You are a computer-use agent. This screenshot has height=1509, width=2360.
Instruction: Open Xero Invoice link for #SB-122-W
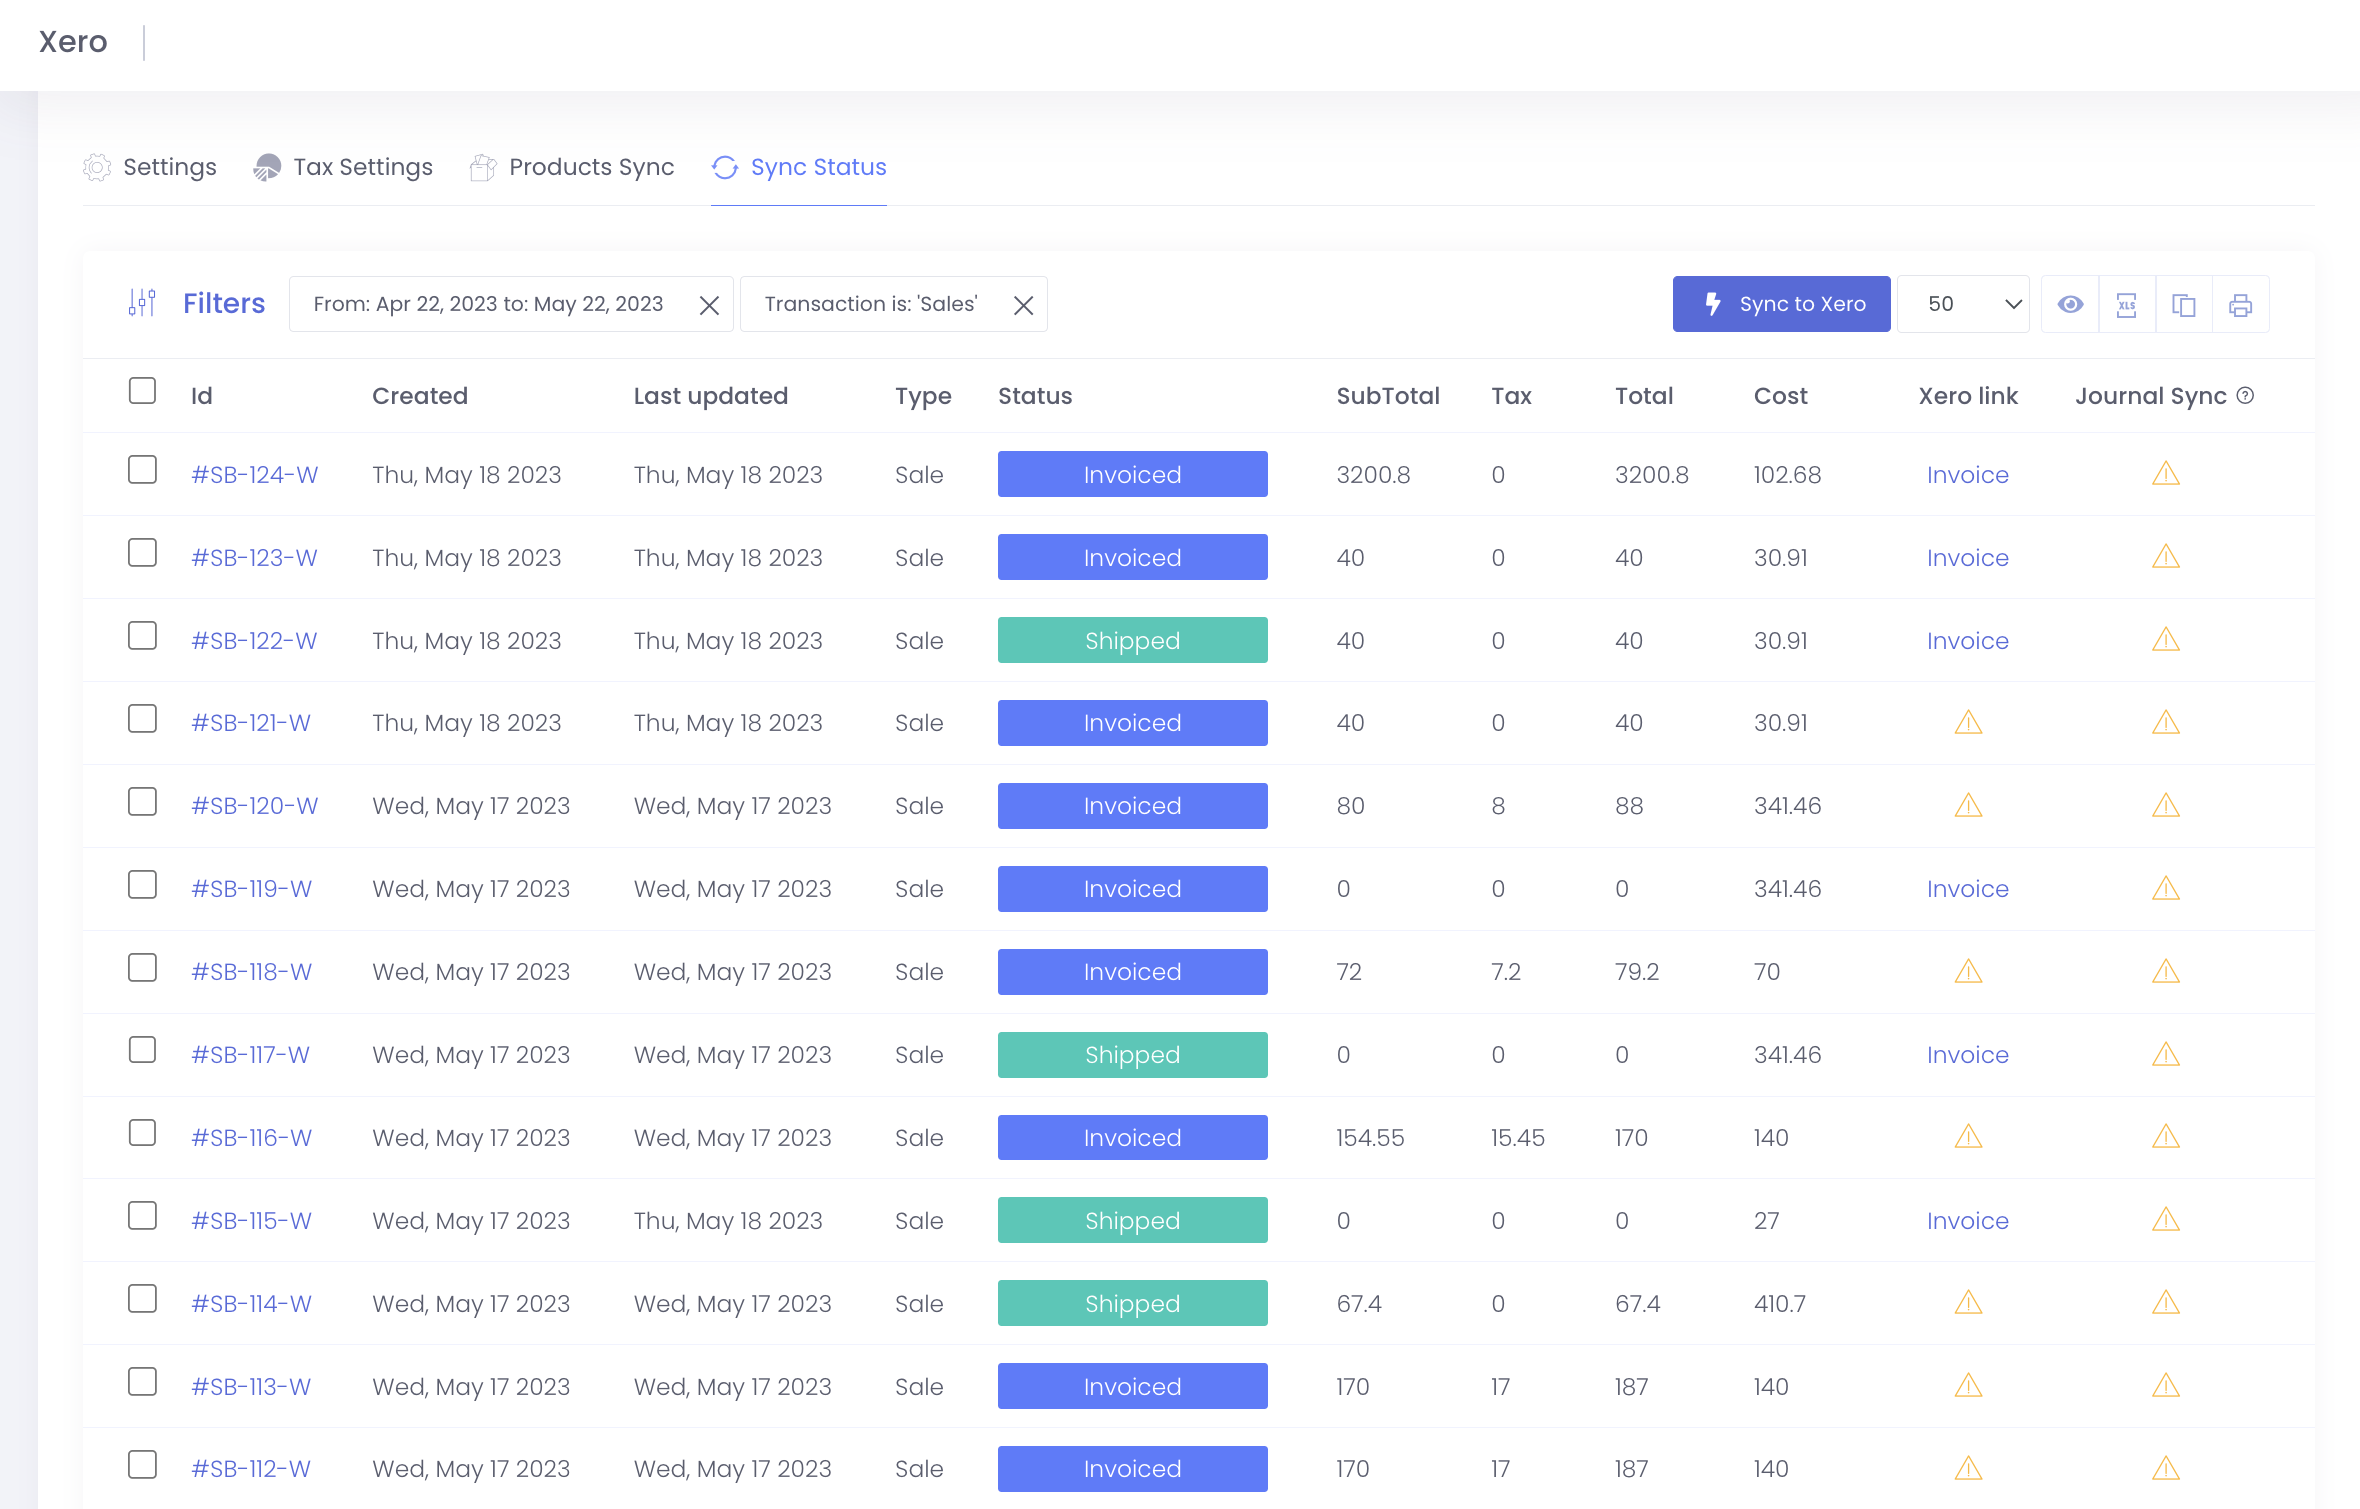coord(1967,641)
